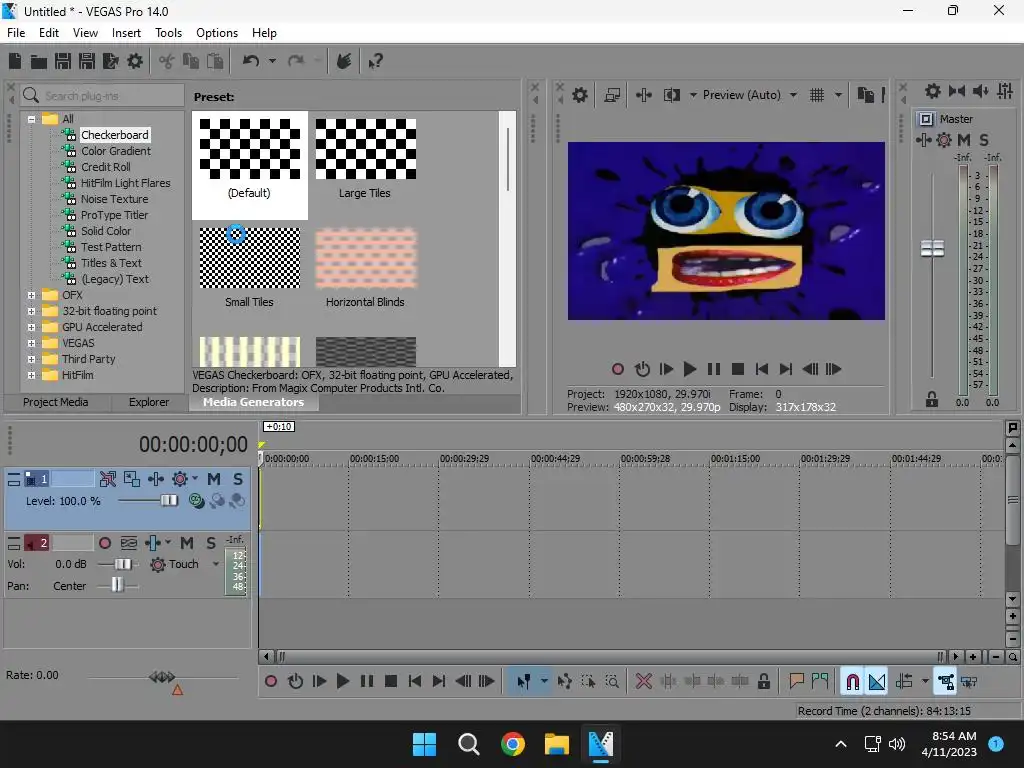
Task: Click the Lock event padlock icon
Action: click(763, 682)
